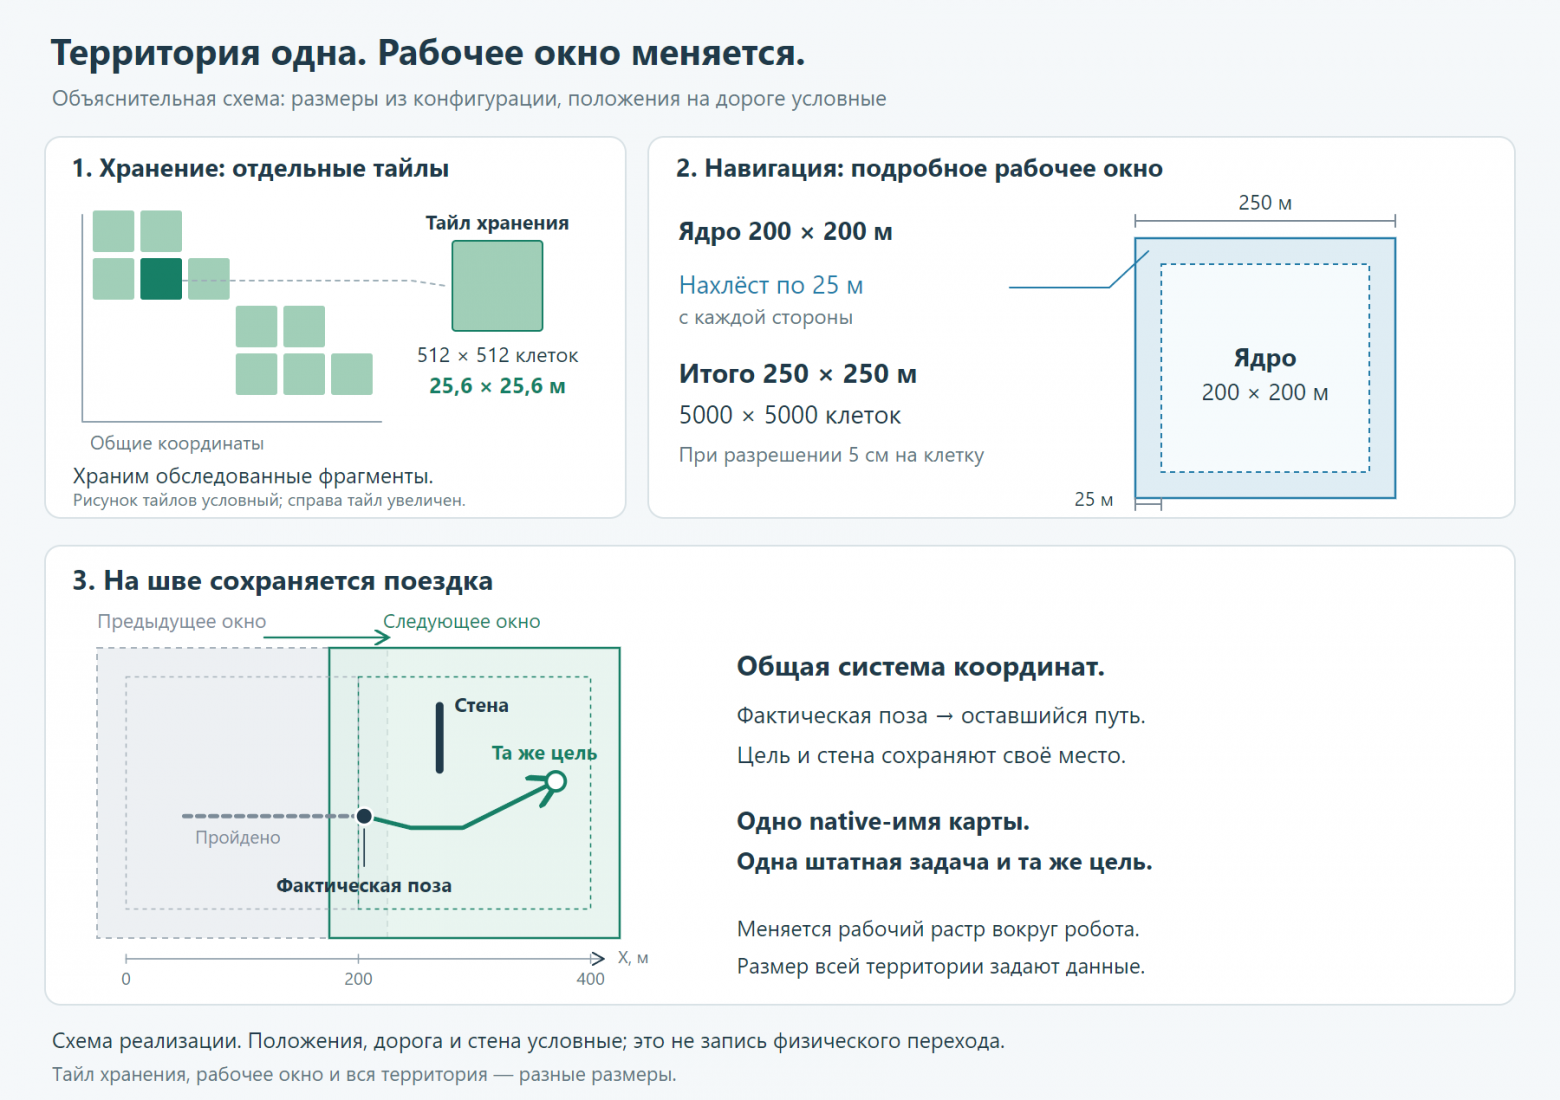Click the line "Фактическая поза → оставшийся путь."
Viewport: 1560px width, 1100px height.
(941, 716)
